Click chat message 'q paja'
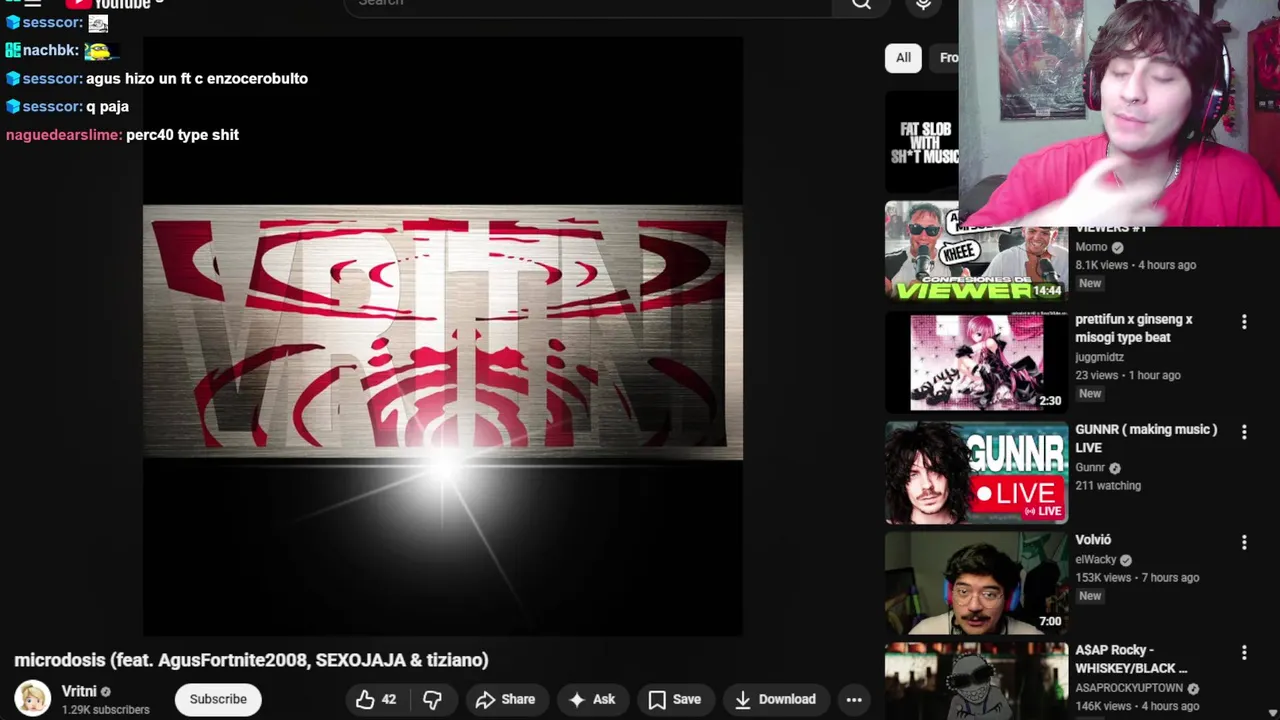1280x720 pixels. pos(107,107)
